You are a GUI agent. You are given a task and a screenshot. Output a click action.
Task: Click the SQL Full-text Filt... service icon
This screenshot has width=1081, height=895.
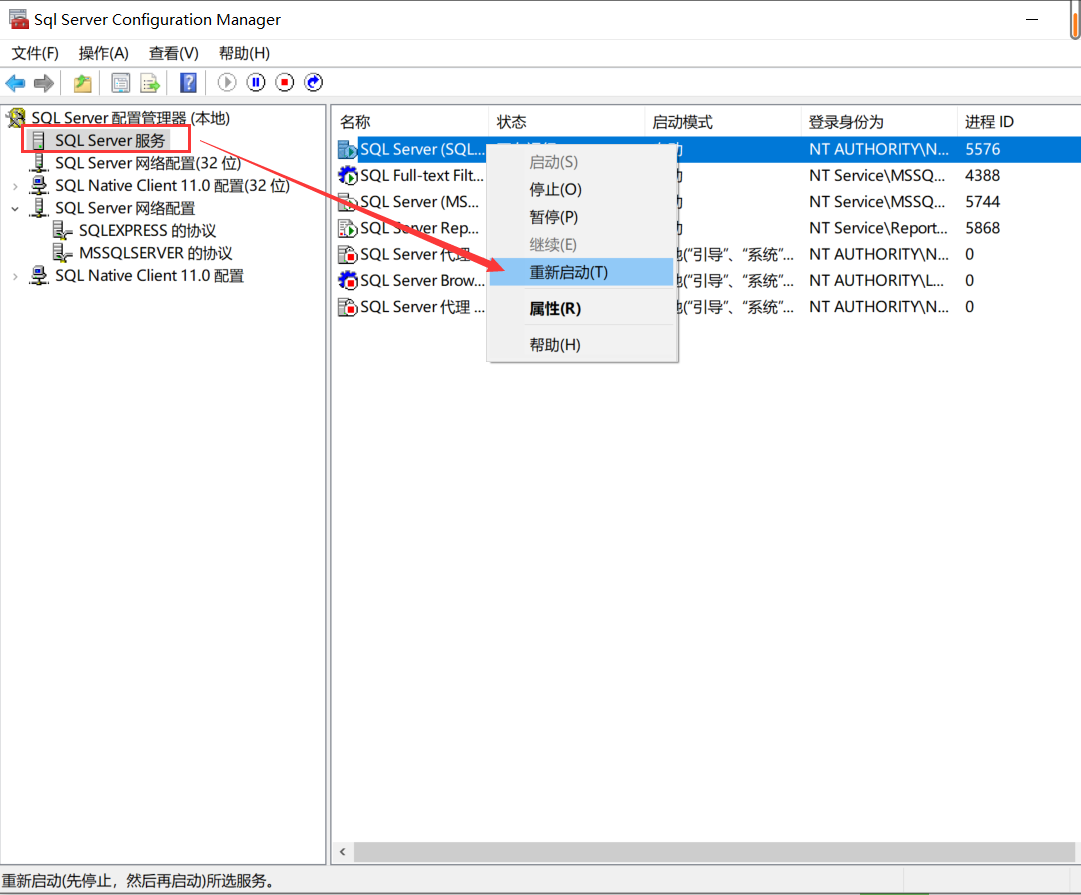click(x=347, y=175)
